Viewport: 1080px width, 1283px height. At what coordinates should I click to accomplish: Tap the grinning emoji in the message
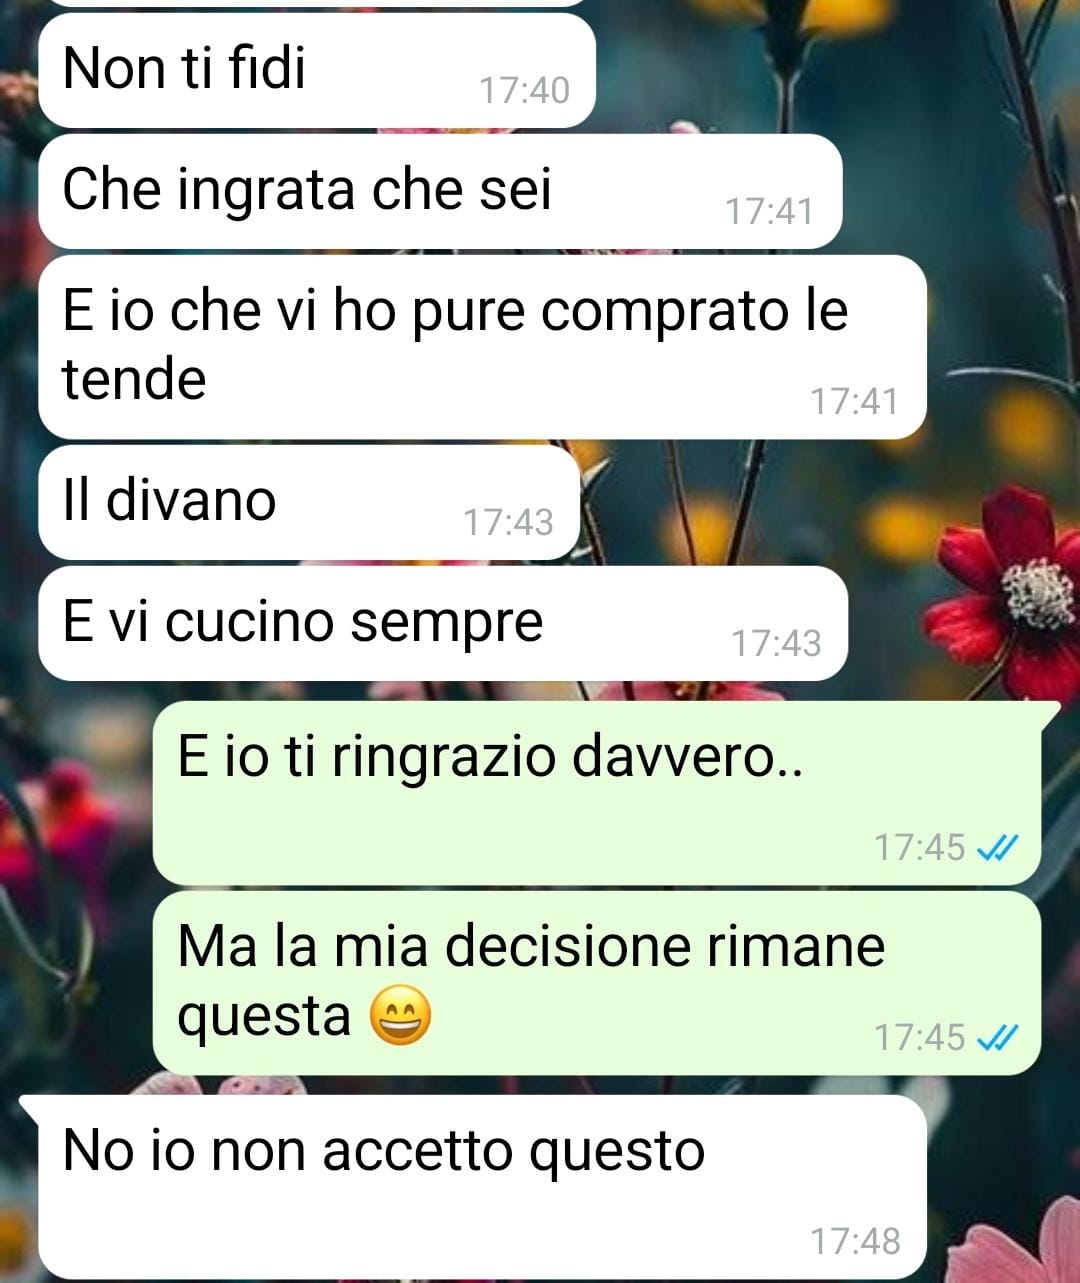[x=400, y=1016]
